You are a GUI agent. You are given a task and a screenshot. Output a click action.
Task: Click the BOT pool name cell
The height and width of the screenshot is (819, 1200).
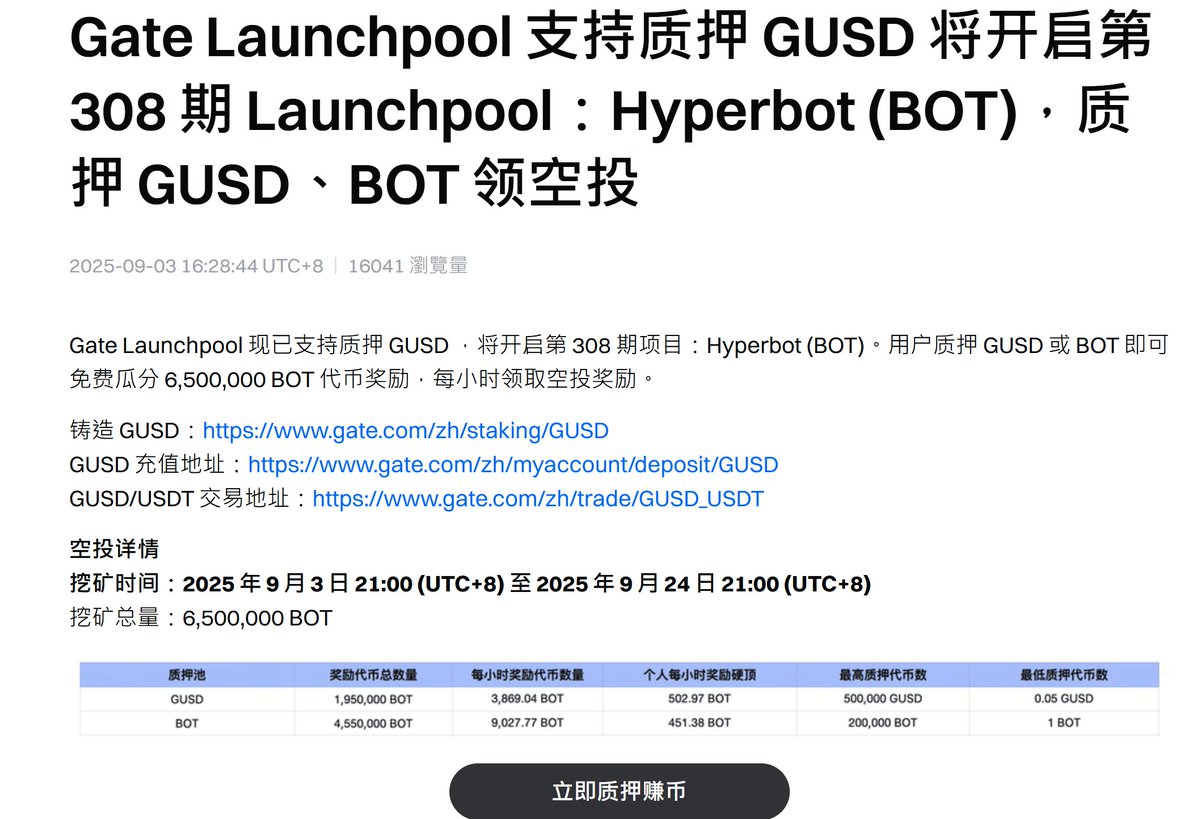187,723
